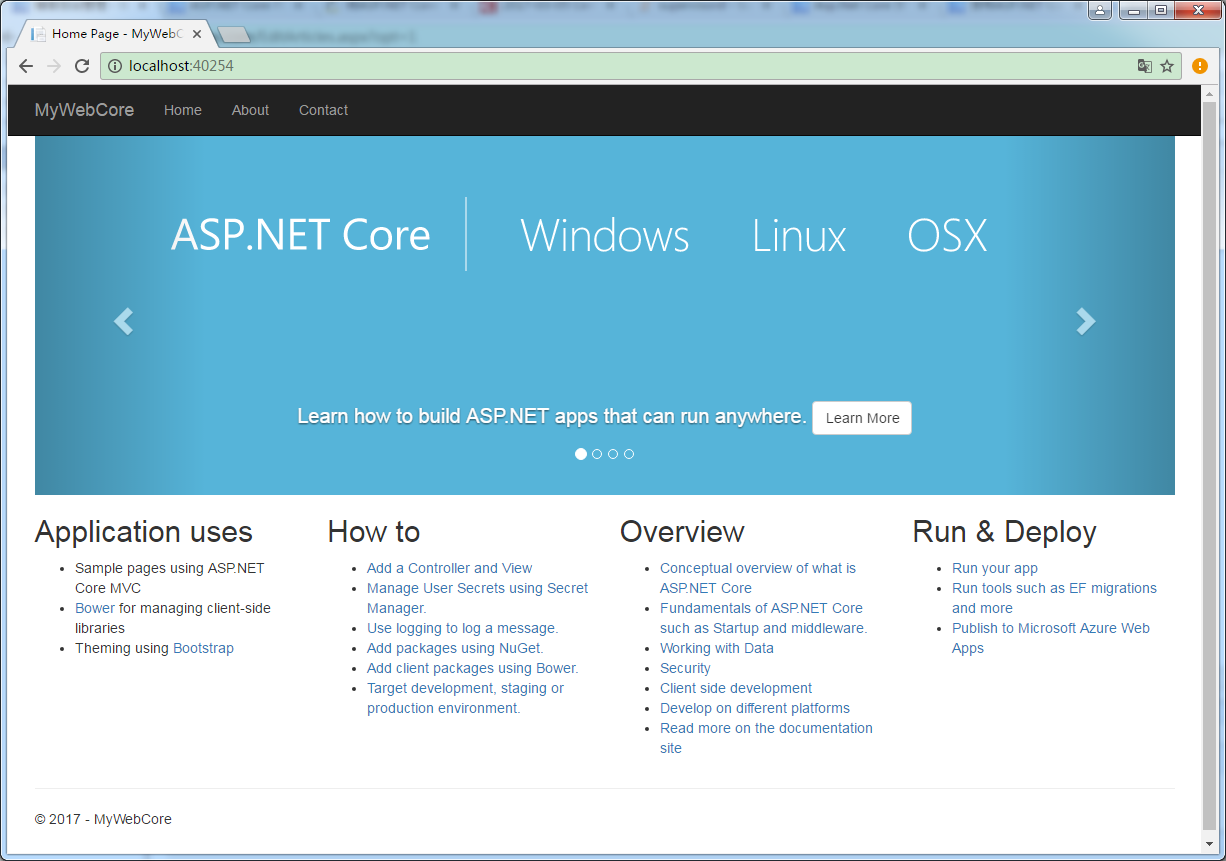The image size is (1226, 861).
Task: Open Read more on the documentation site link
Action: click(766, 738)
